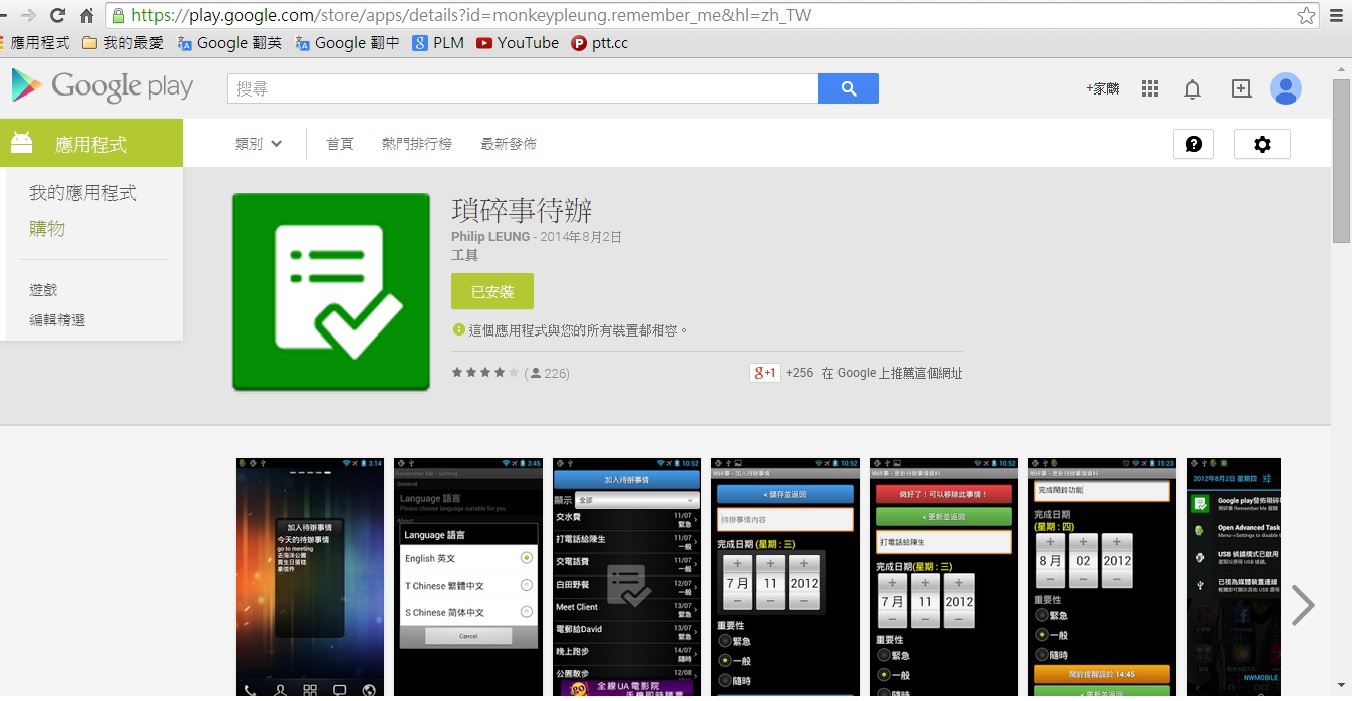Open screenshot with 做好了 red banner
1354x701 pixels.
coord(944,577)
